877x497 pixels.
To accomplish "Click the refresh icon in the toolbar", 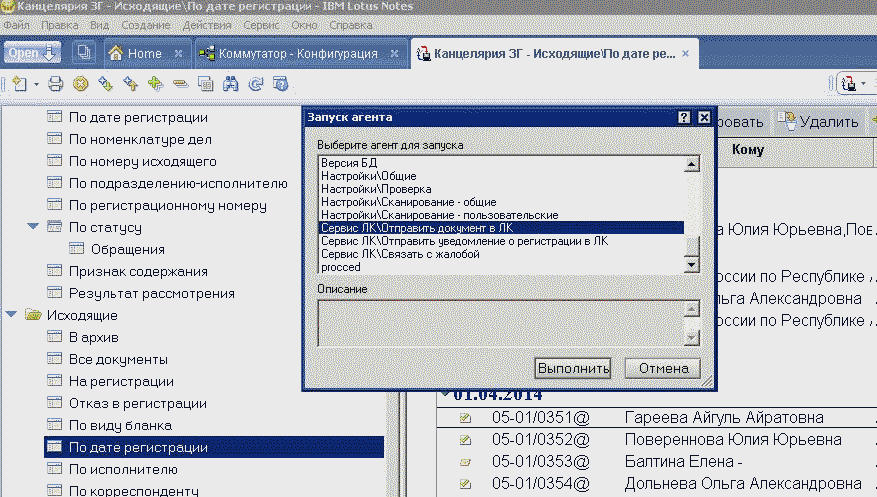I will pyautogui.click(x=253, y=84).
